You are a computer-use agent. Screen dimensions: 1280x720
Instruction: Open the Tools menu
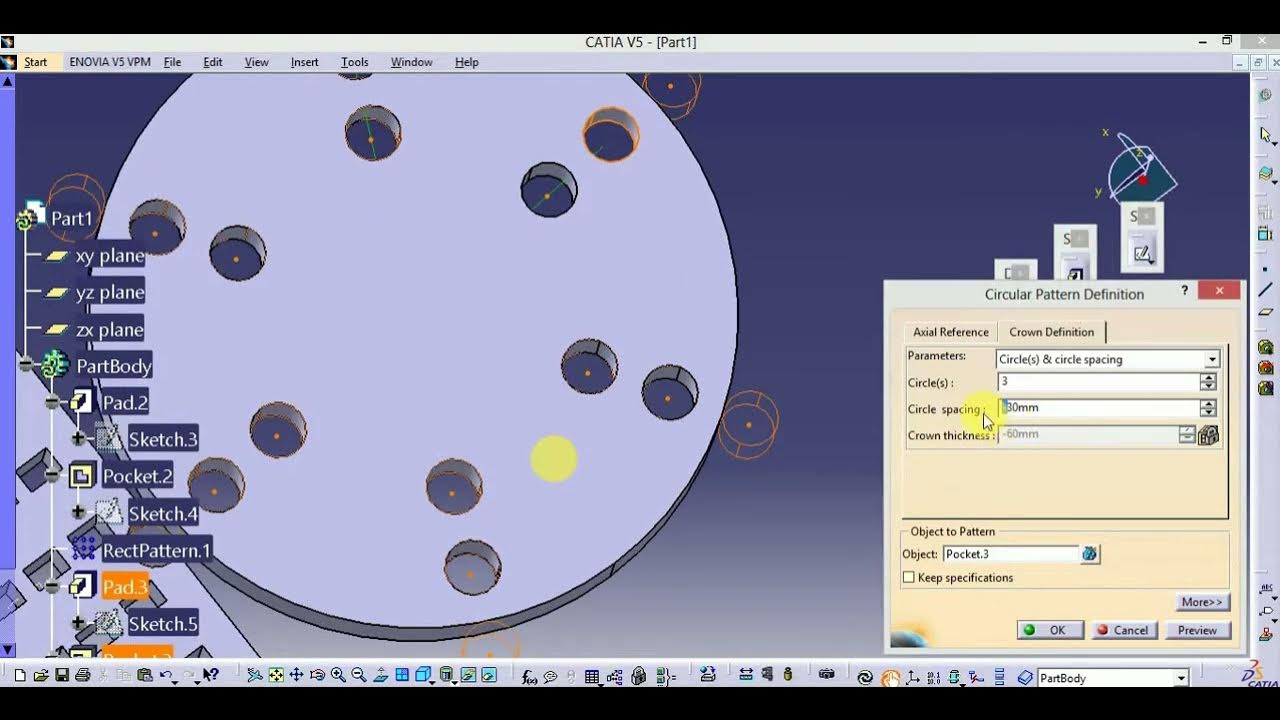pyautogui.click(x=354, y=62)
